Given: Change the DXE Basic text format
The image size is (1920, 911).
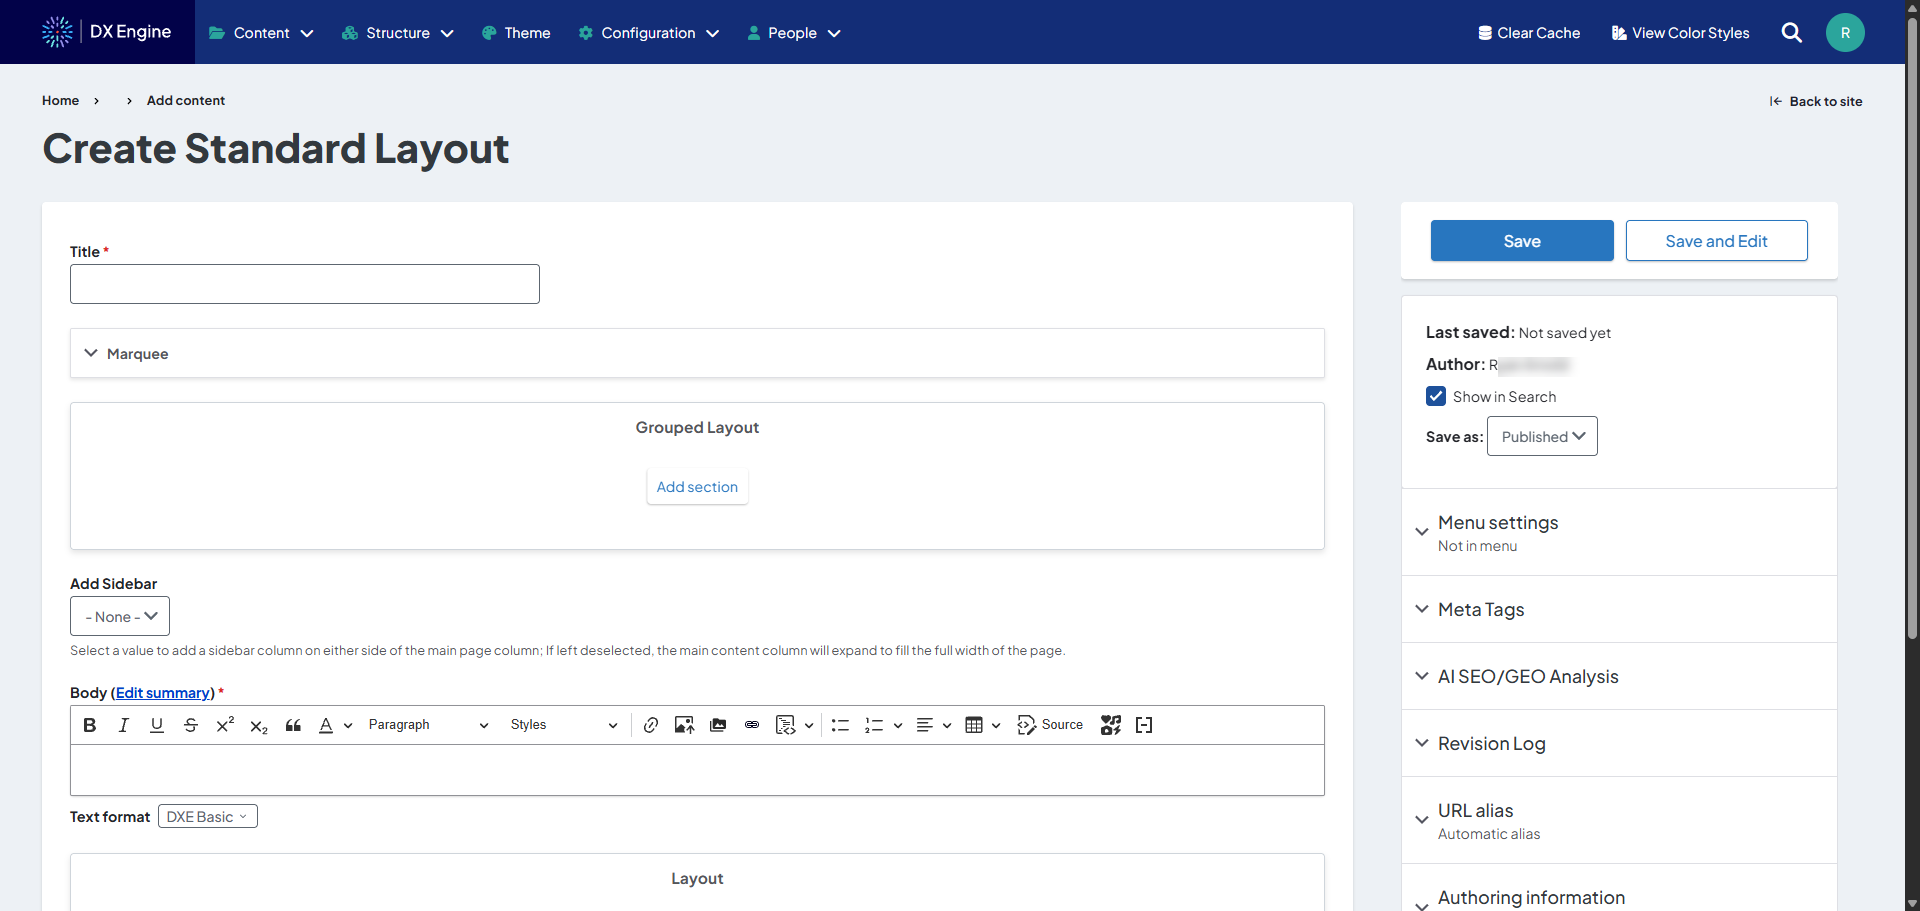Looking at the screenshot, I should point(208,816).
